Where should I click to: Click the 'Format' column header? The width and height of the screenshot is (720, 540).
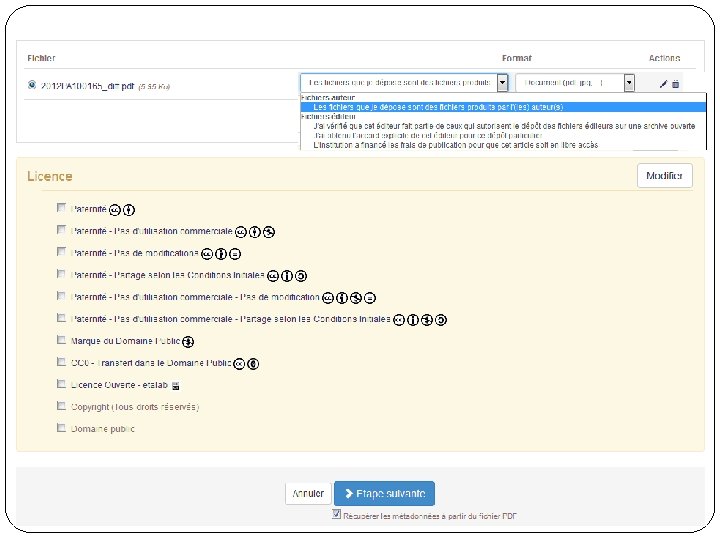pos(517,58)
